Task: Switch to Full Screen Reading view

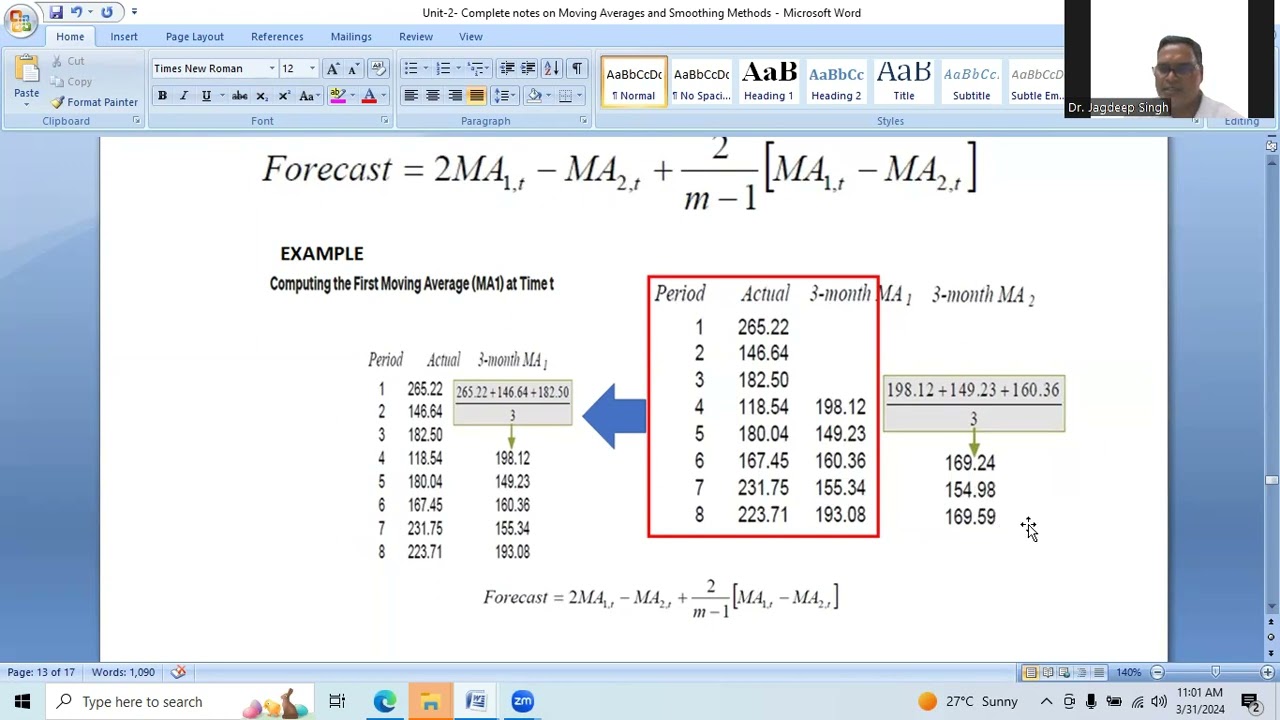Action: coord(1047,672)
